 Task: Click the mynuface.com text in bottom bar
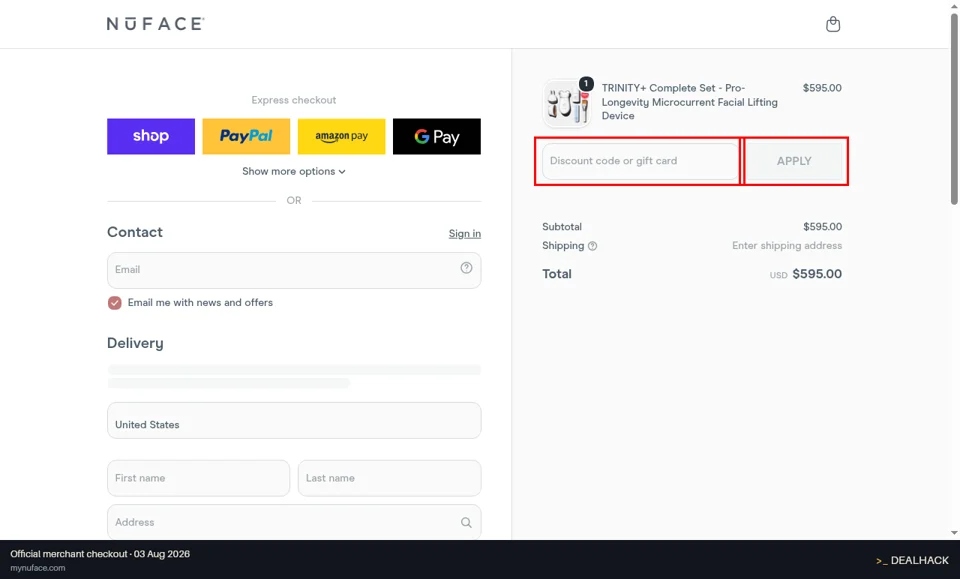point(38,568)
